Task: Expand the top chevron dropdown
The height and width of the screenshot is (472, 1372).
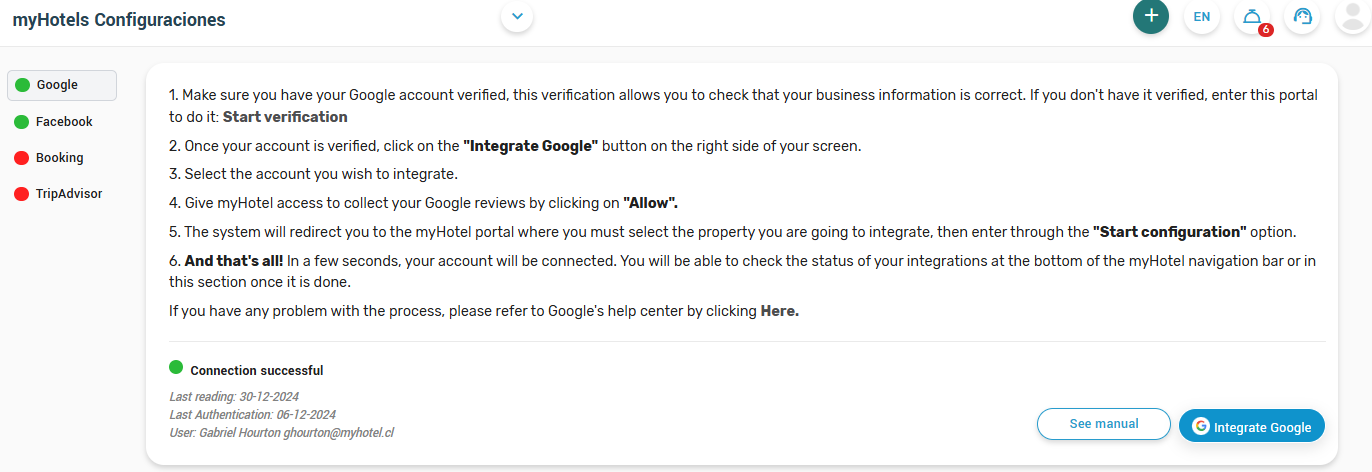Action: [517, 16]
